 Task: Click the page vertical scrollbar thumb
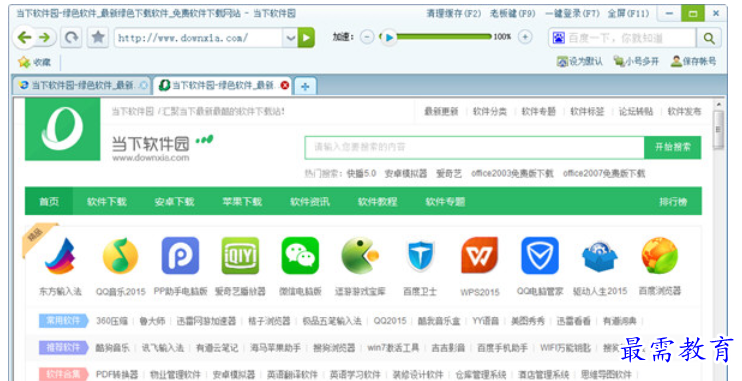click(x=718, y=130)
